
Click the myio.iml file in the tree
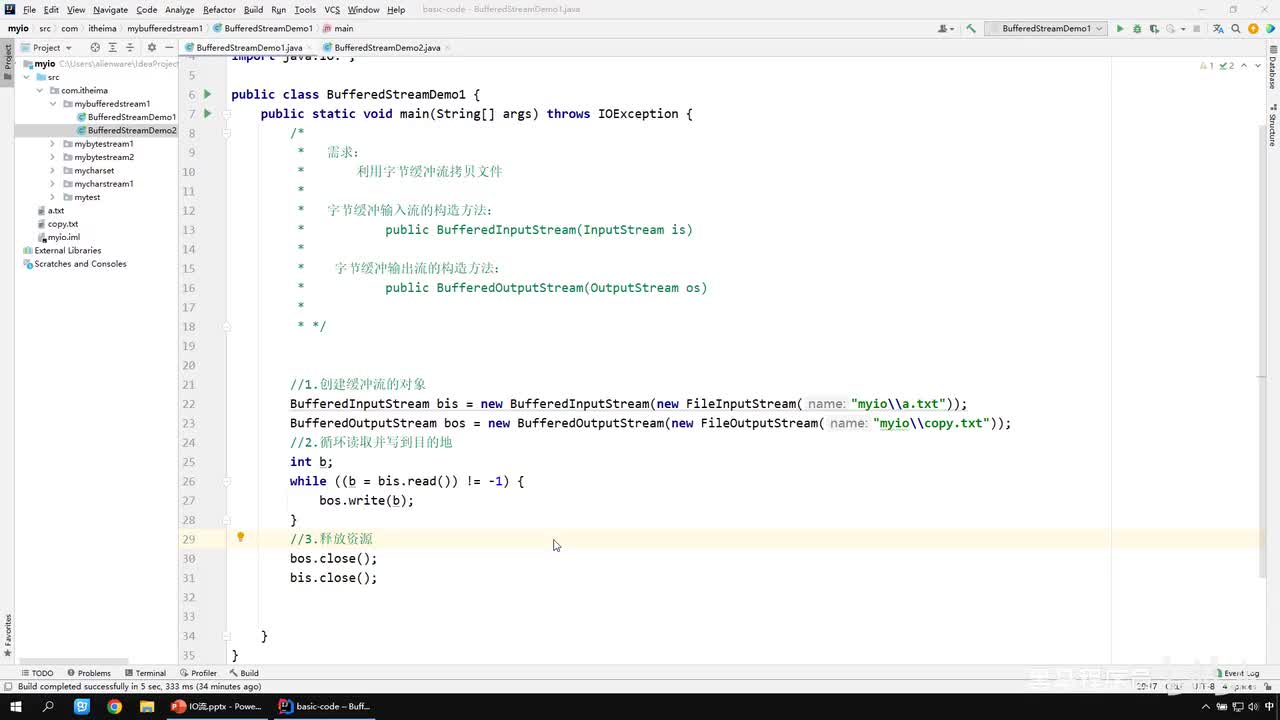[63, 238]
